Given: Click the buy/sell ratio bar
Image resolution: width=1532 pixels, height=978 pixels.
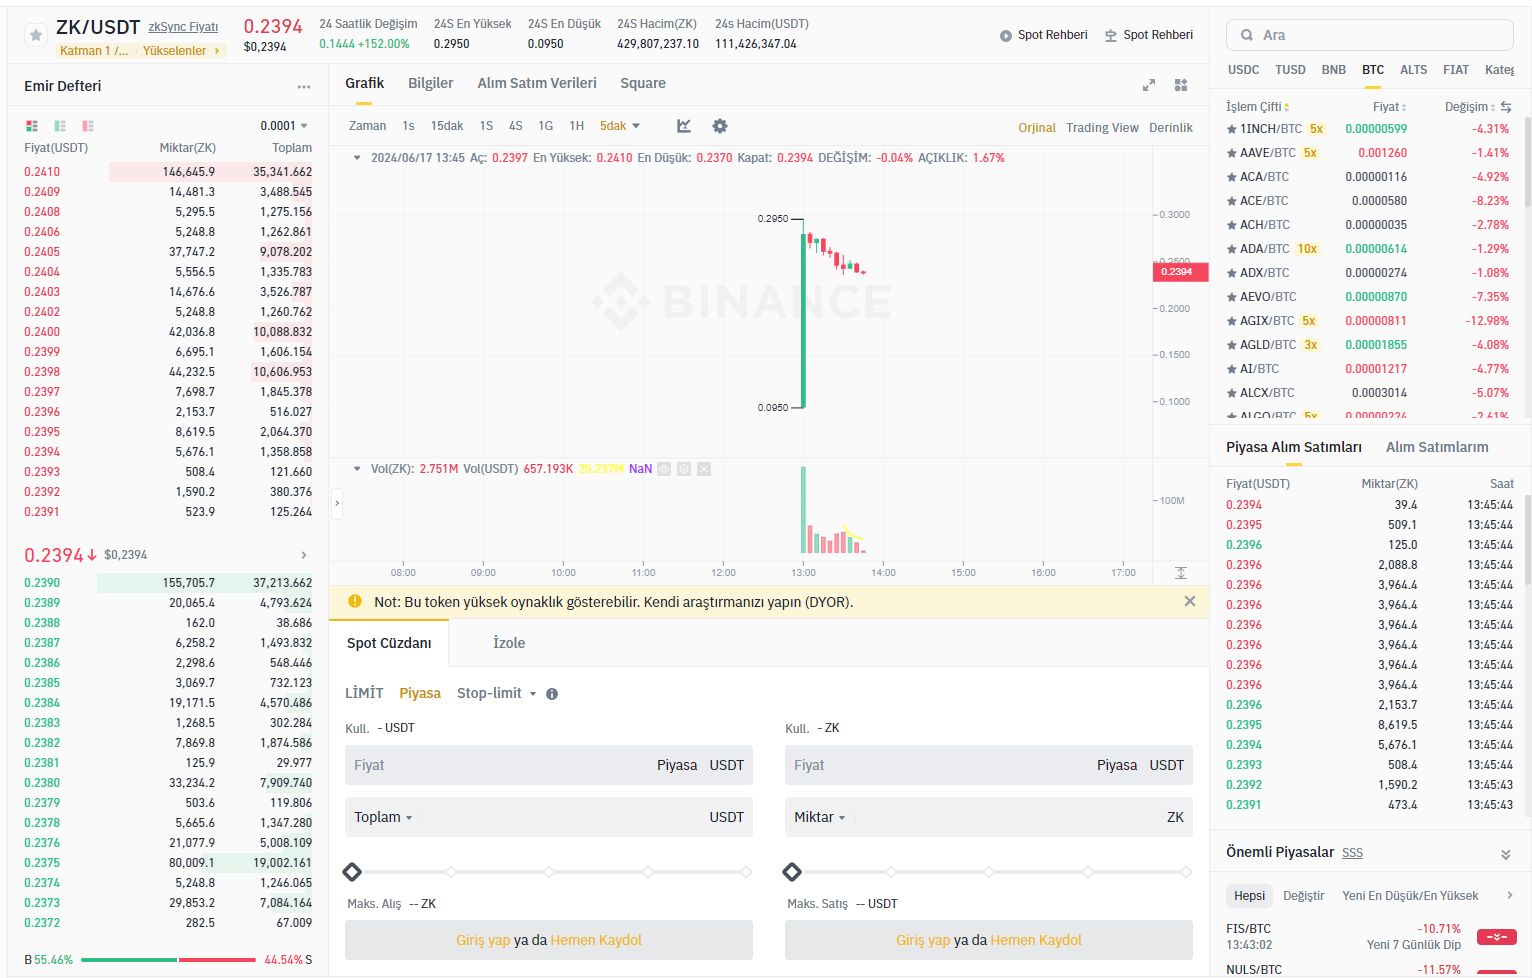Looking at the screenshot, I should click(168, 960).
